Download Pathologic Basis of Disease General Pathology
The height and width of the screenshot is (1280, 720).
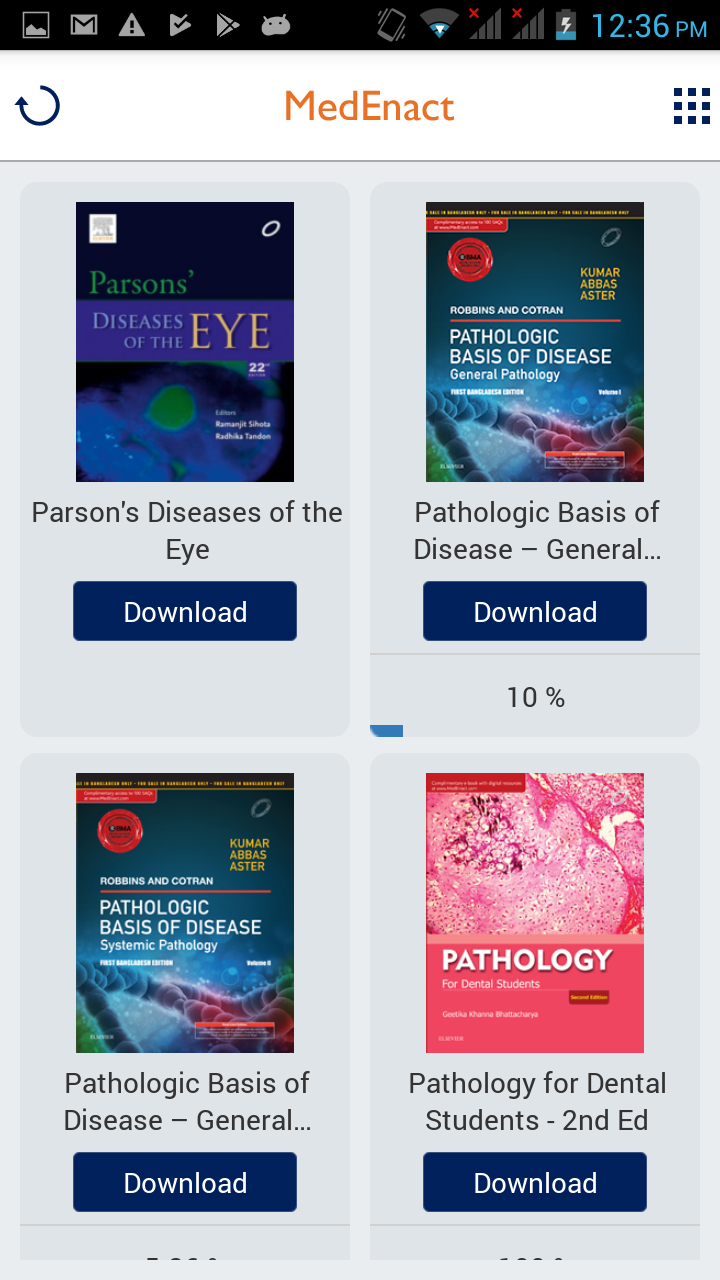tap(535, 611)
